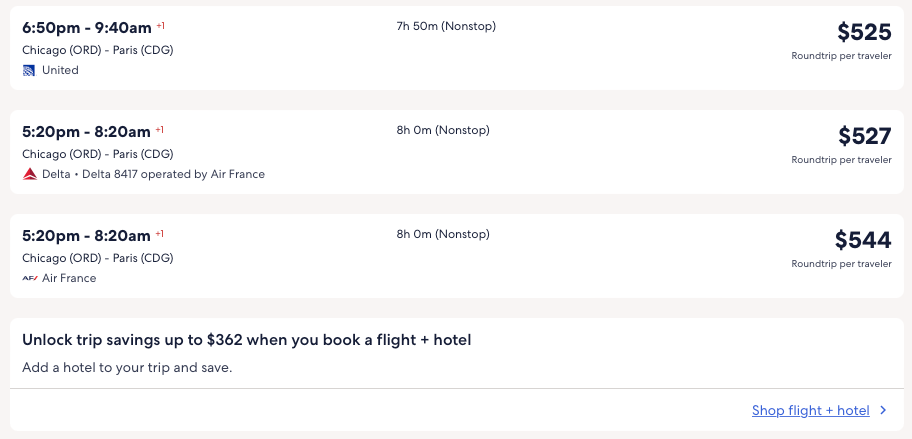The width and height of the screenshot is (912, 439).
Task: Select the $544 Air France flight price
Action: [863, 240]
